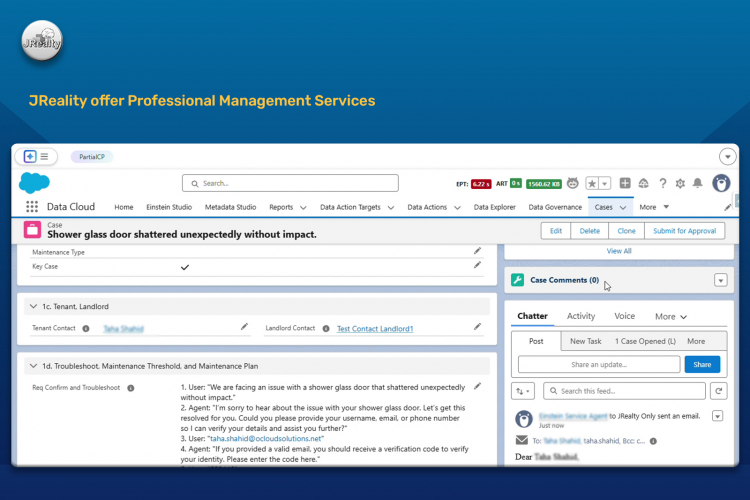Click the Einstein sparkle icon top left
This screenshot has height=500, width=750.
30,156
